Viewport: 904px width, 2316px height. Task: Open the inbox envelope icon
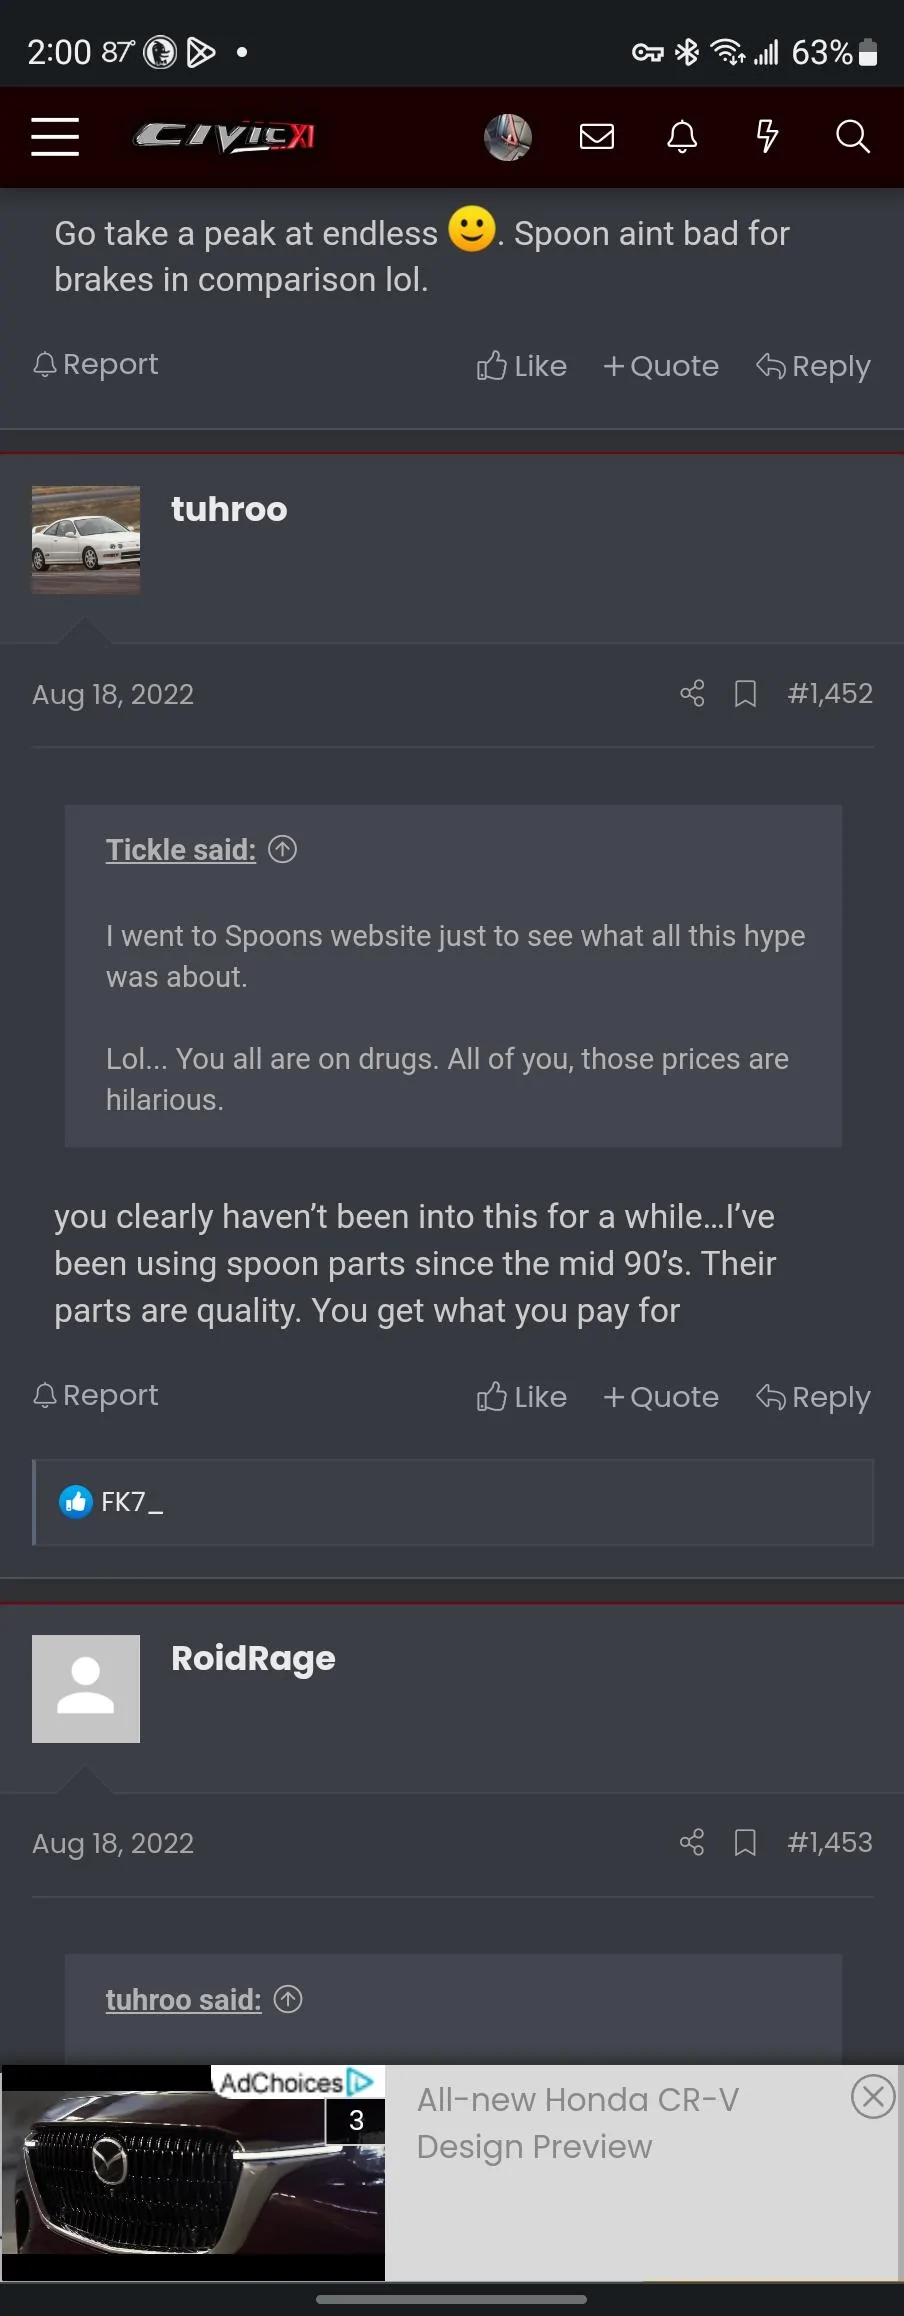click(595, 137)
